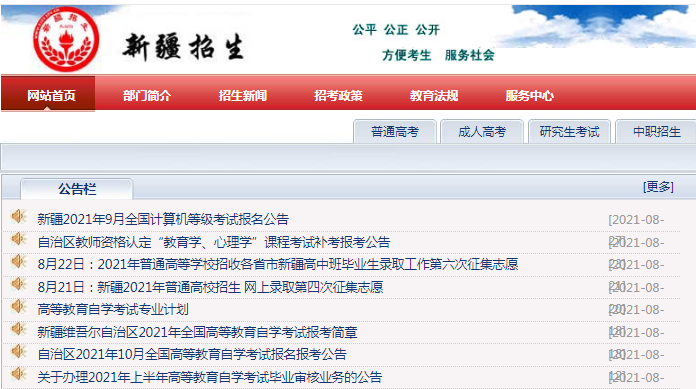Click [更多] link in bulletin board

[658, 187]
